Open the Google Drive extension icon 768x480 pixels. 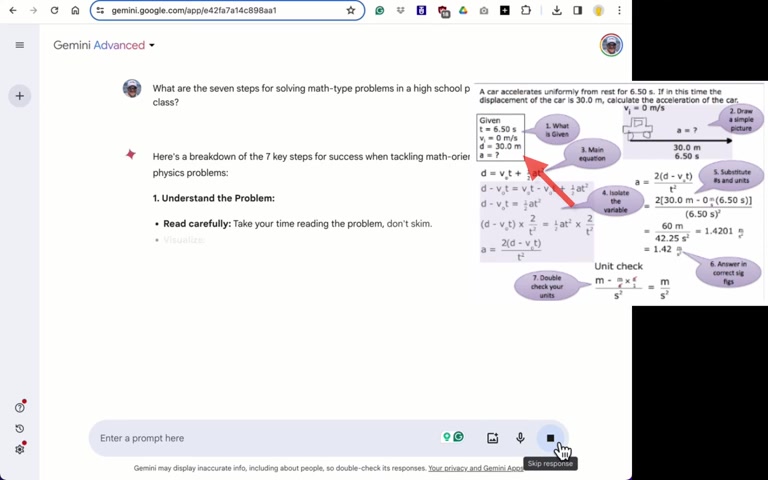[x=463, y=10]
